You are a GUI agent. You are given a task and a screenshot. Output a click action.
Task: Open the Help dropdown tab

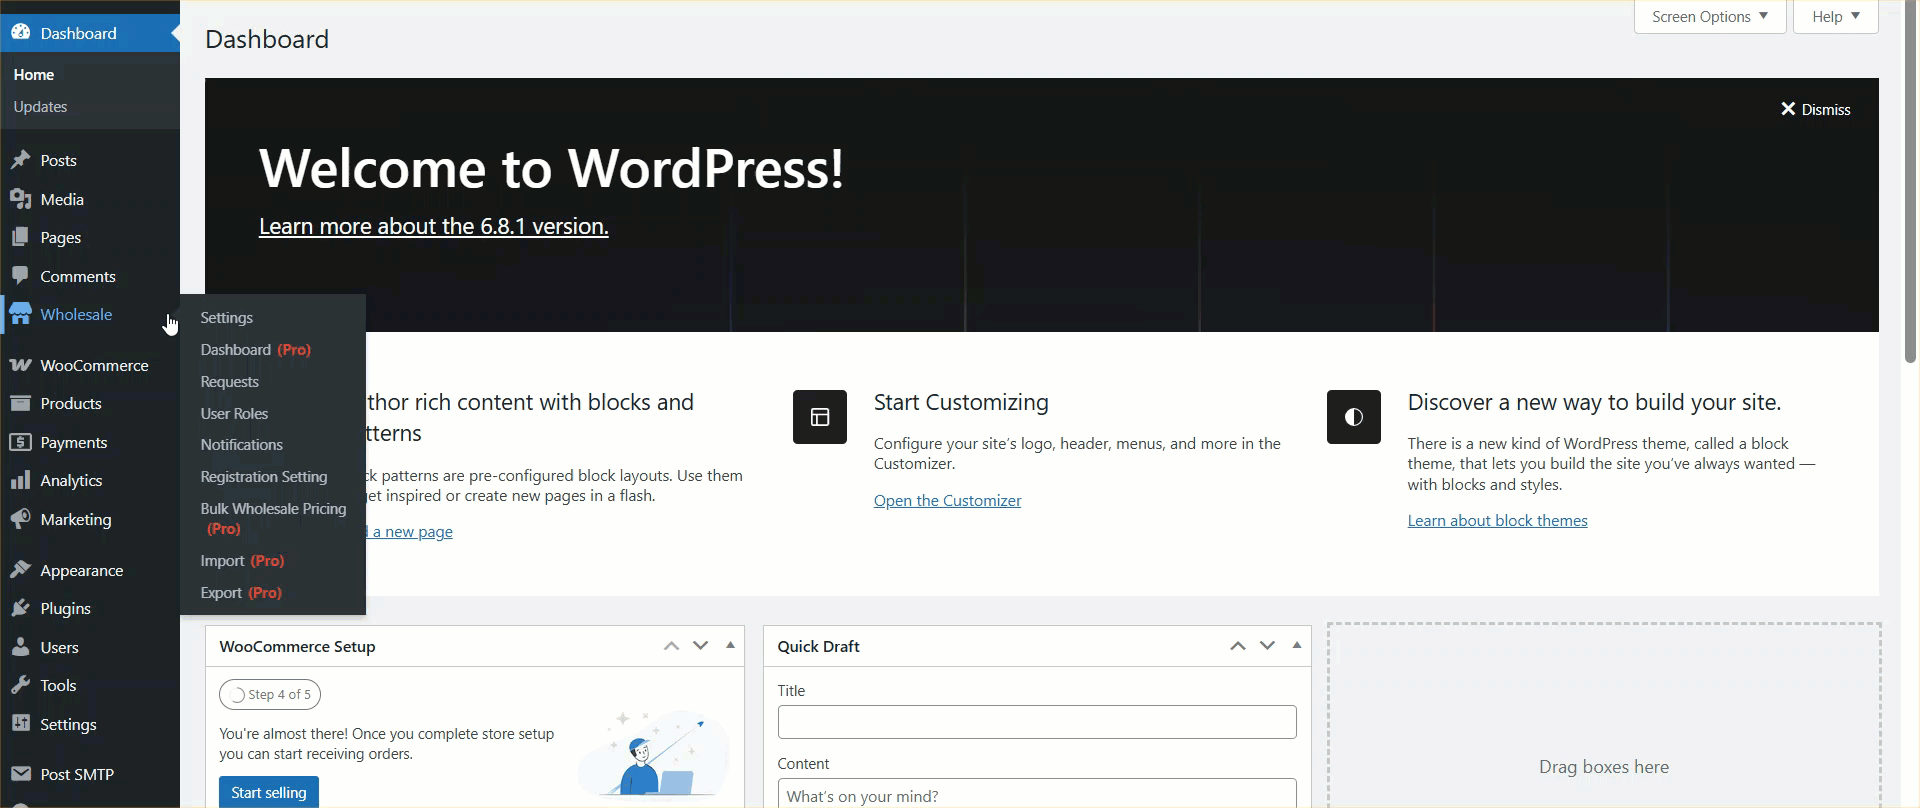point(1836,17)
